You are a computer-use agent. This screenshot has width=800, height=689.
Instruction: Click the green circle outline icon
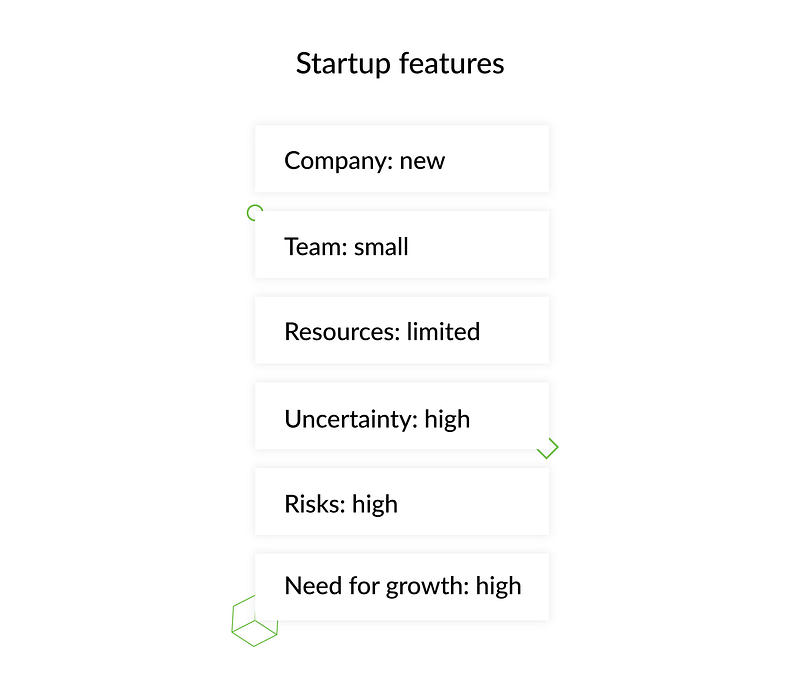pyautogui.click(x=255, y=212)
